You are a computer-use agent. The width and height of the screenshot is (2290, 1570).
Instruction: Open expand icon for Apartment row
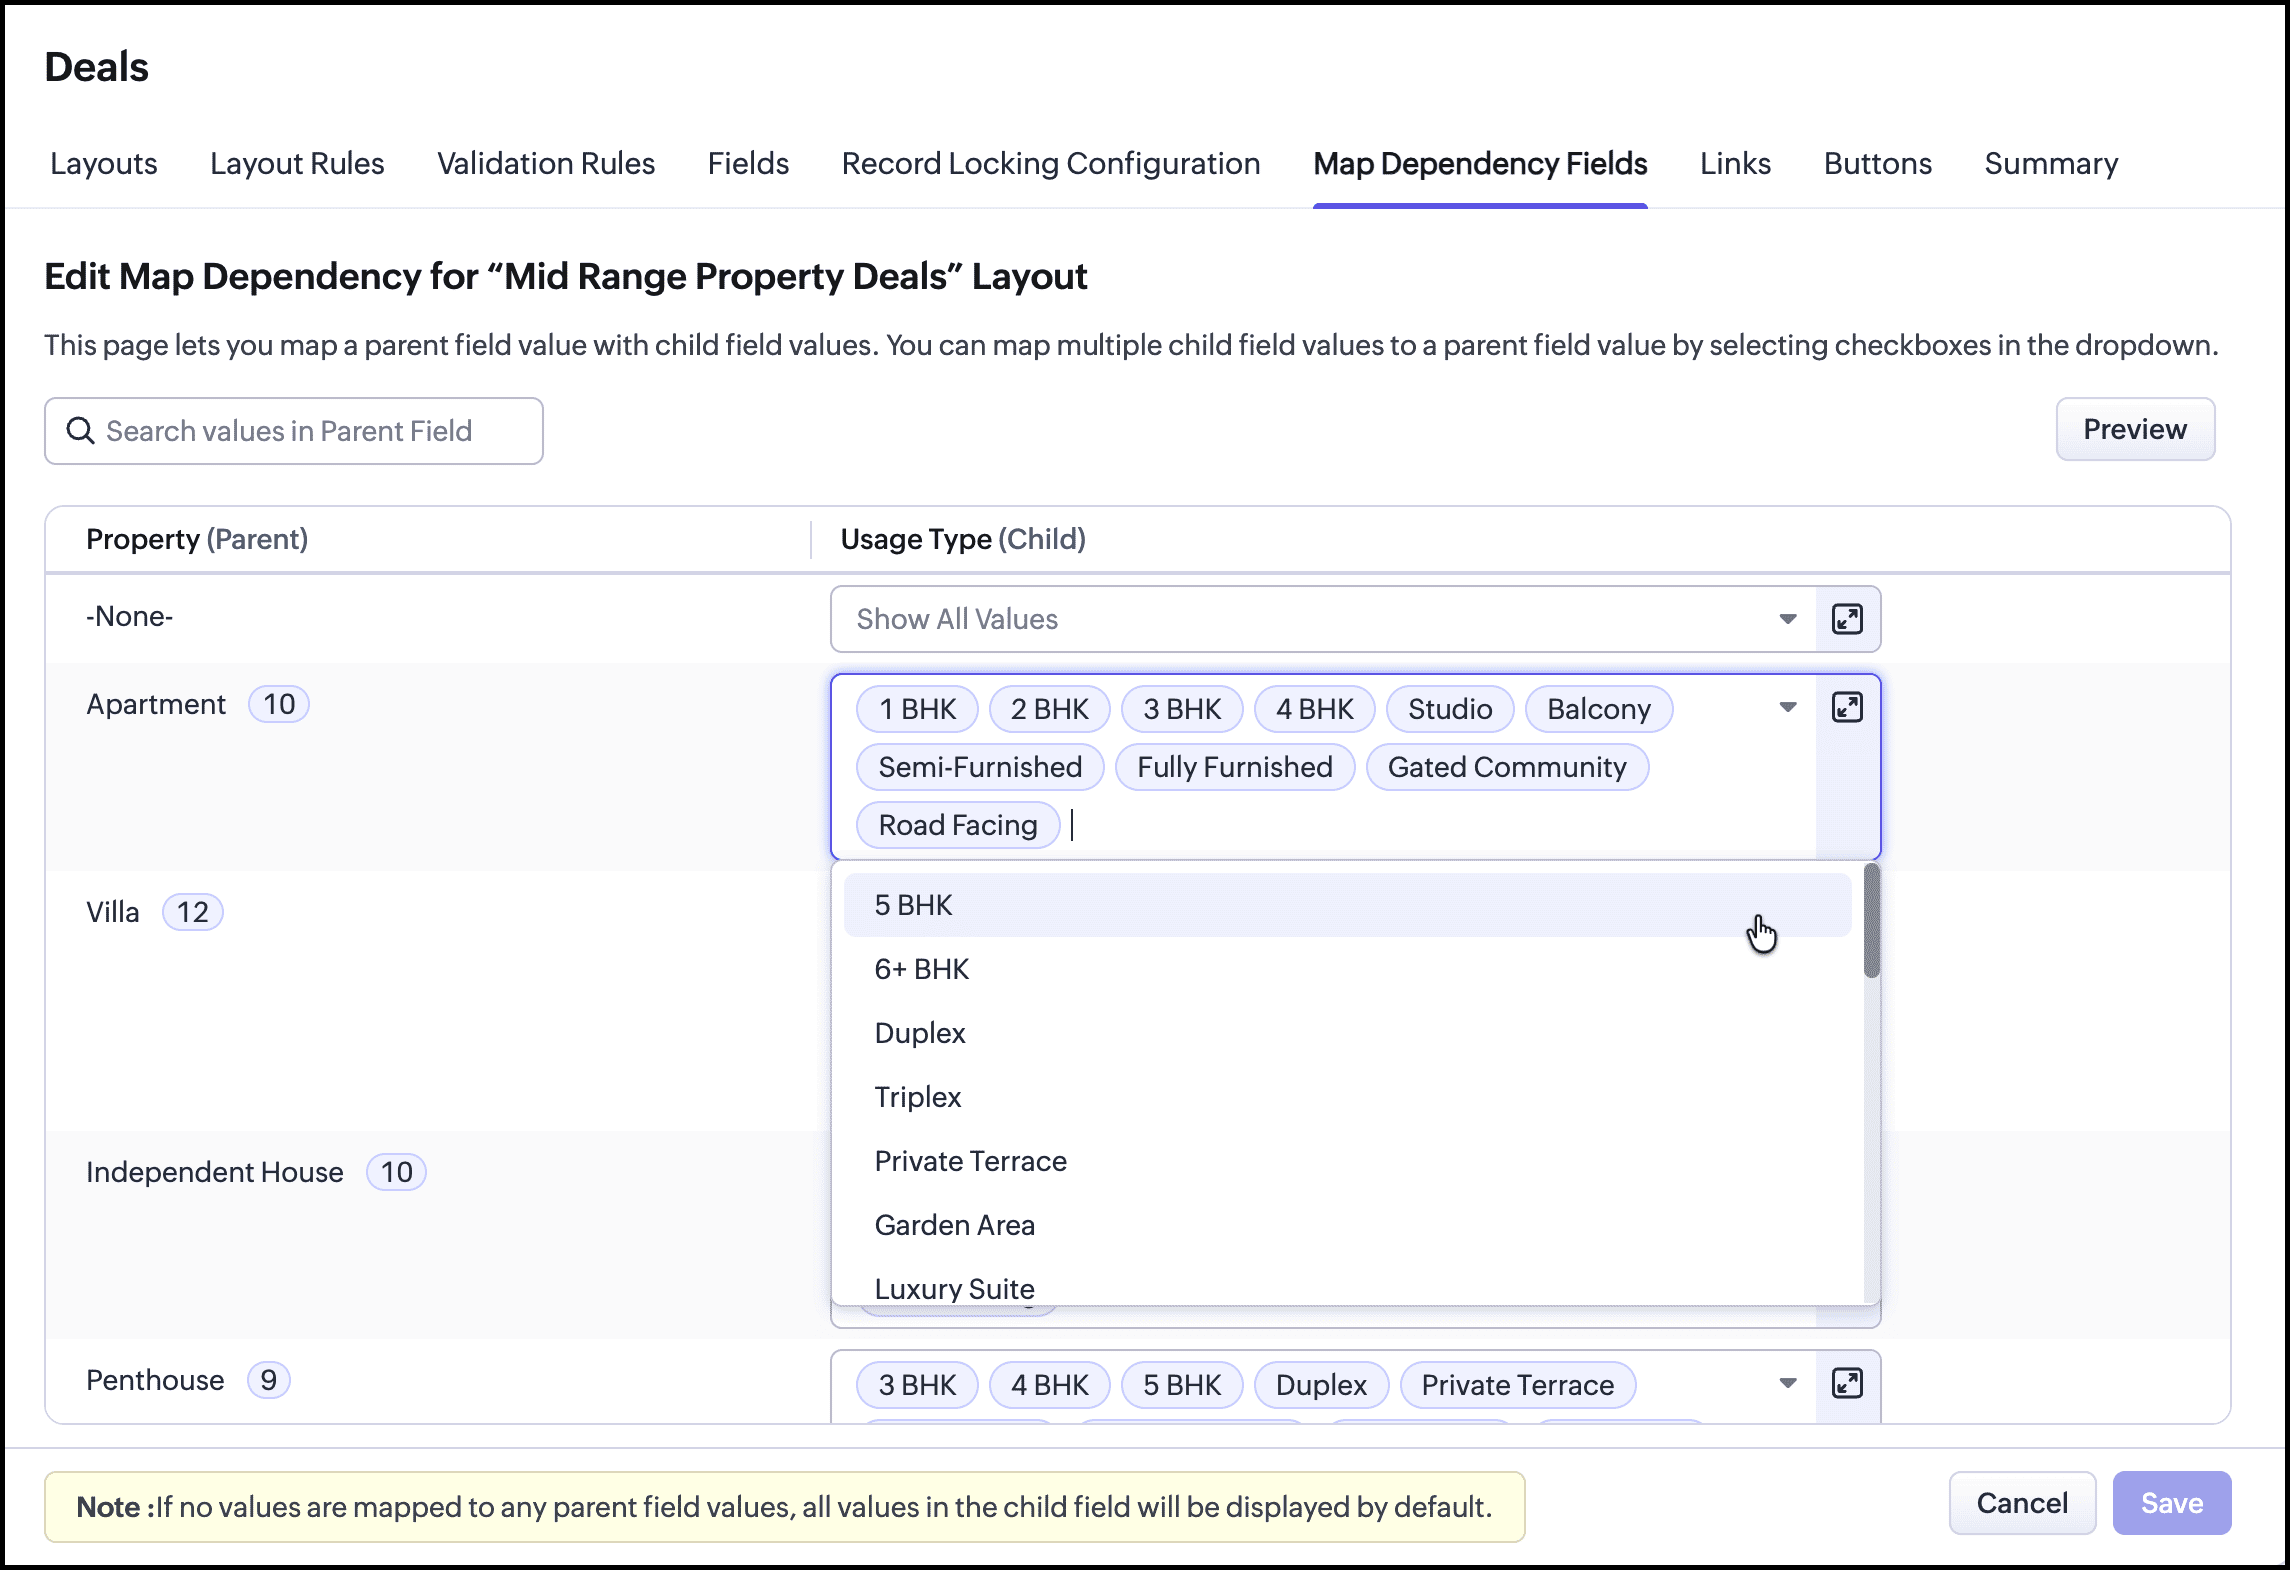pyautogui.click(x=1846, y=707)
